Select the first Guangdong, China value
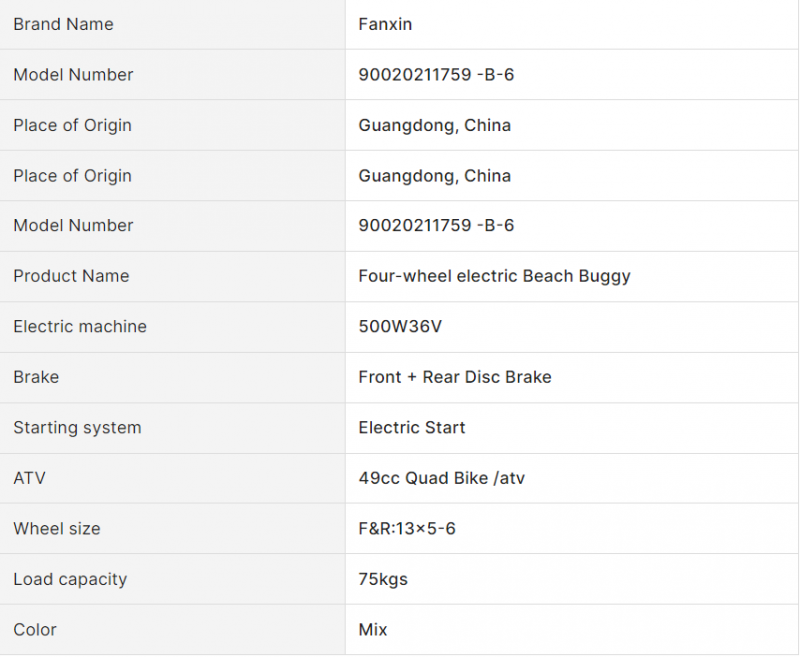Viewport: 800px width, 657px height. point(435,125)
